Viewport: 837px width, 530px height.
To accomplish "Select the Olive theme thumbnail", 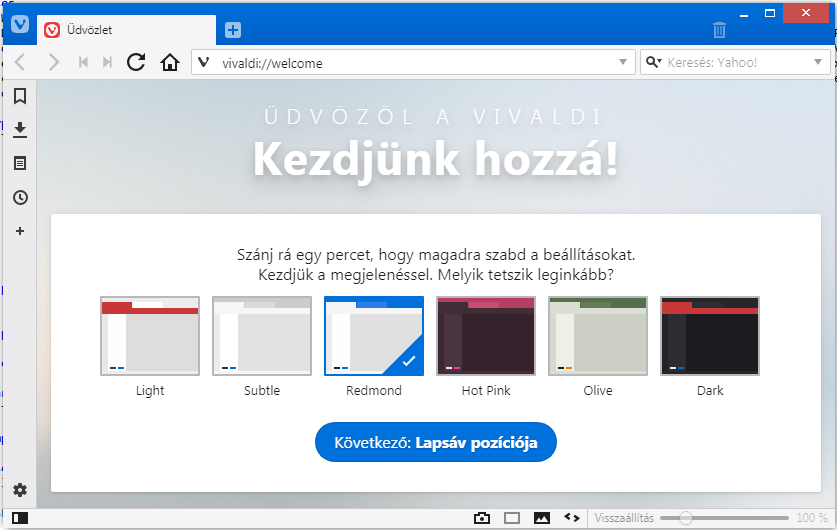I will coord(598,336).
